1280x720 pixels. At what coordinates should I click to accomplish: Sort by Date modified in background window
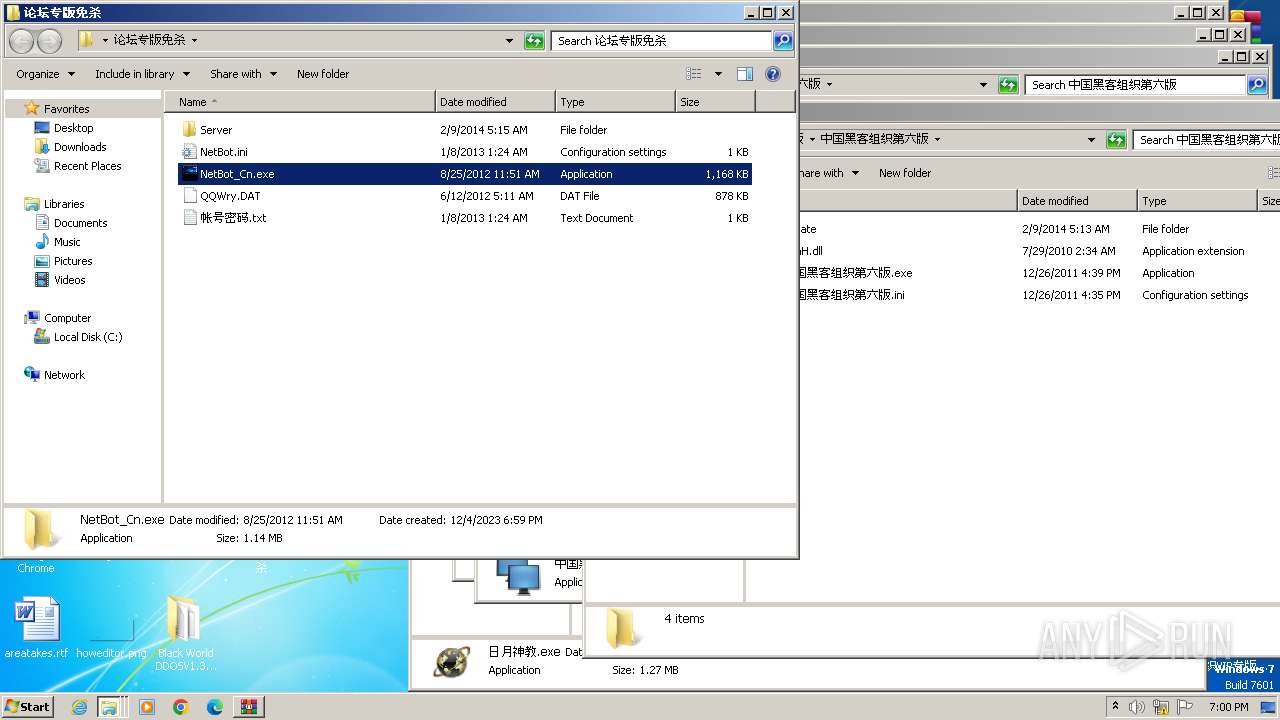click(1077, 201)
